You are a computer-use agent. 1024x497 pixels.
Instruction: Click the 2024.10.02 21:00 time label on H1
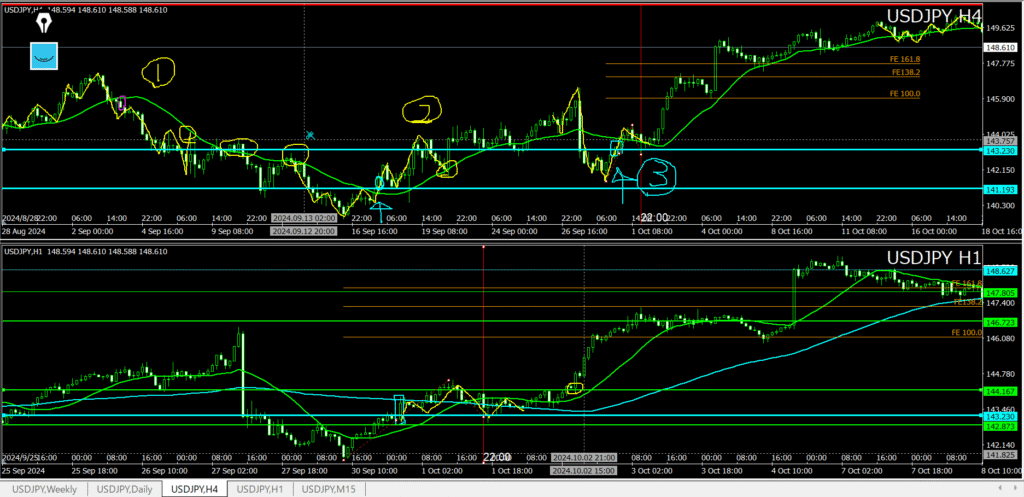584,458
